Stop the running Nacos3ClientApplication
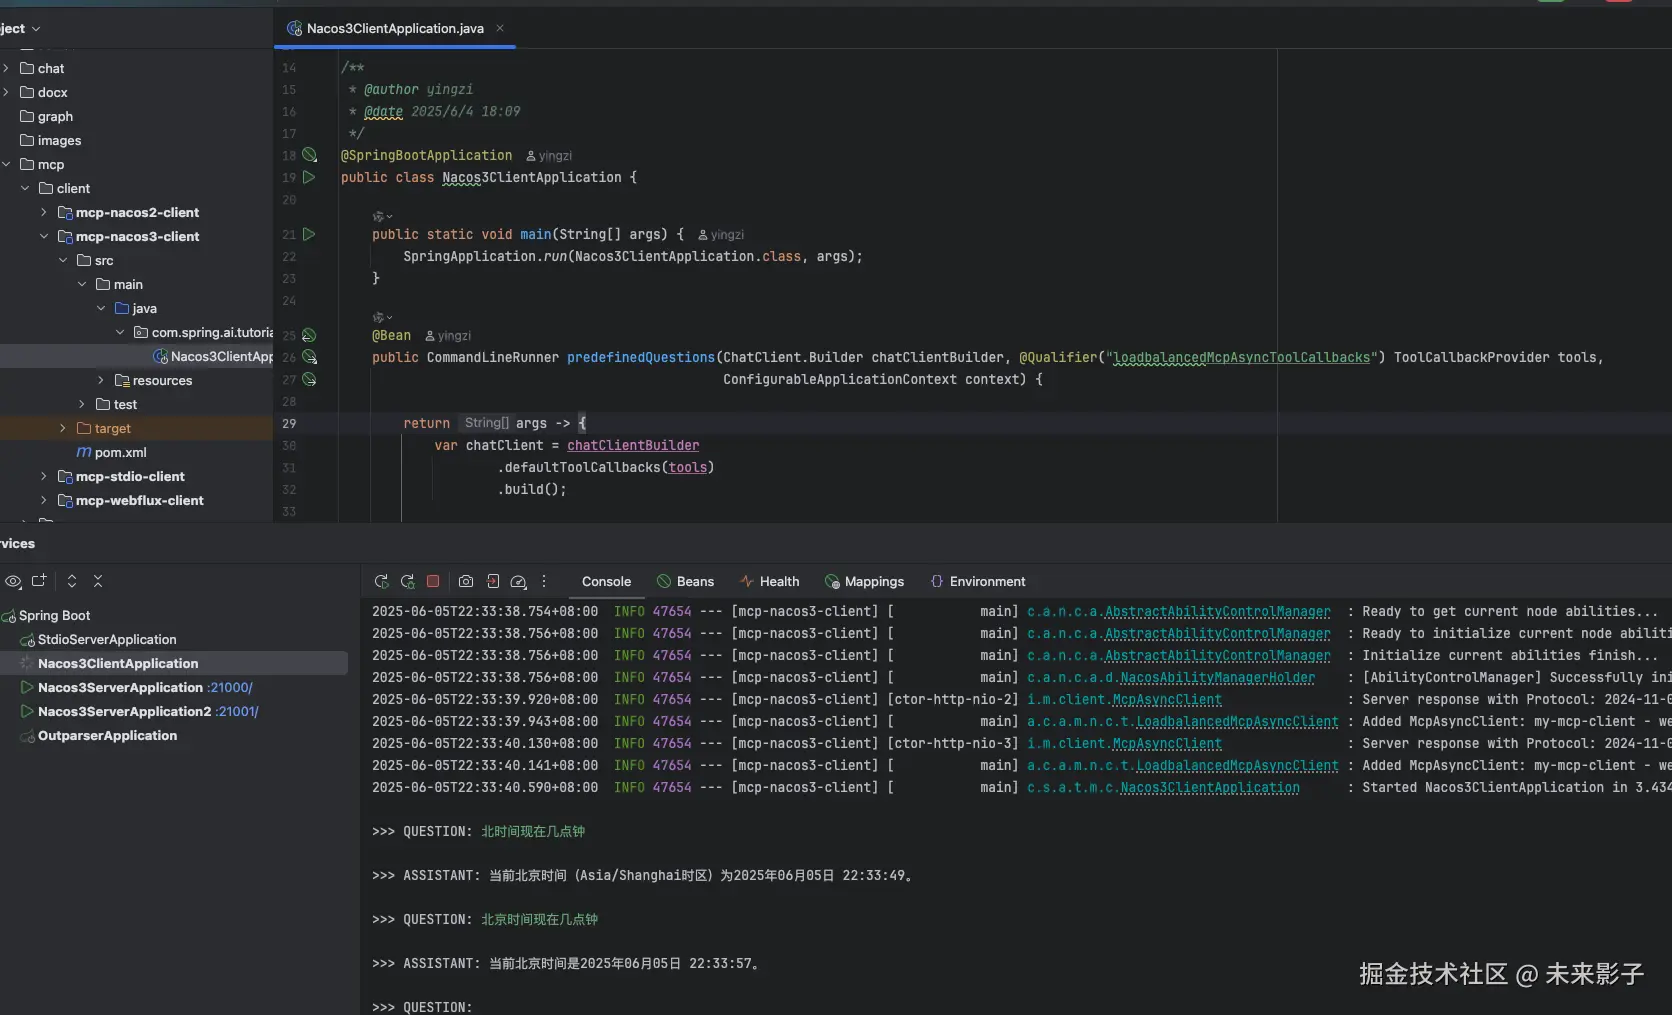 pyautogui.click(x=433, y=581)
